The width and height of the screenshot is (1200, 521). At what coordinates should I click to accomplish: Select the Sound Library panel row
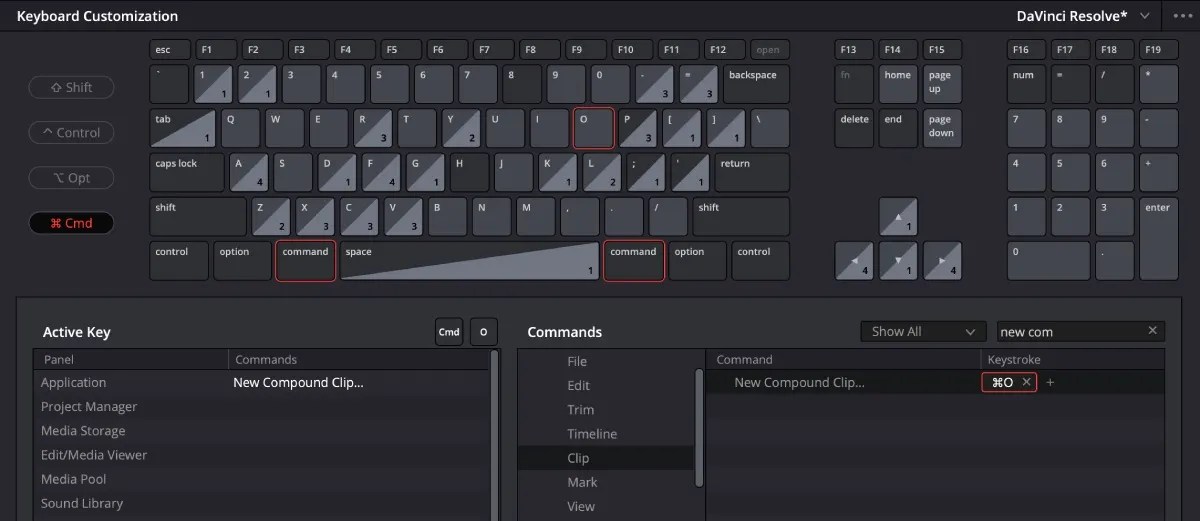tap(260, 503)
